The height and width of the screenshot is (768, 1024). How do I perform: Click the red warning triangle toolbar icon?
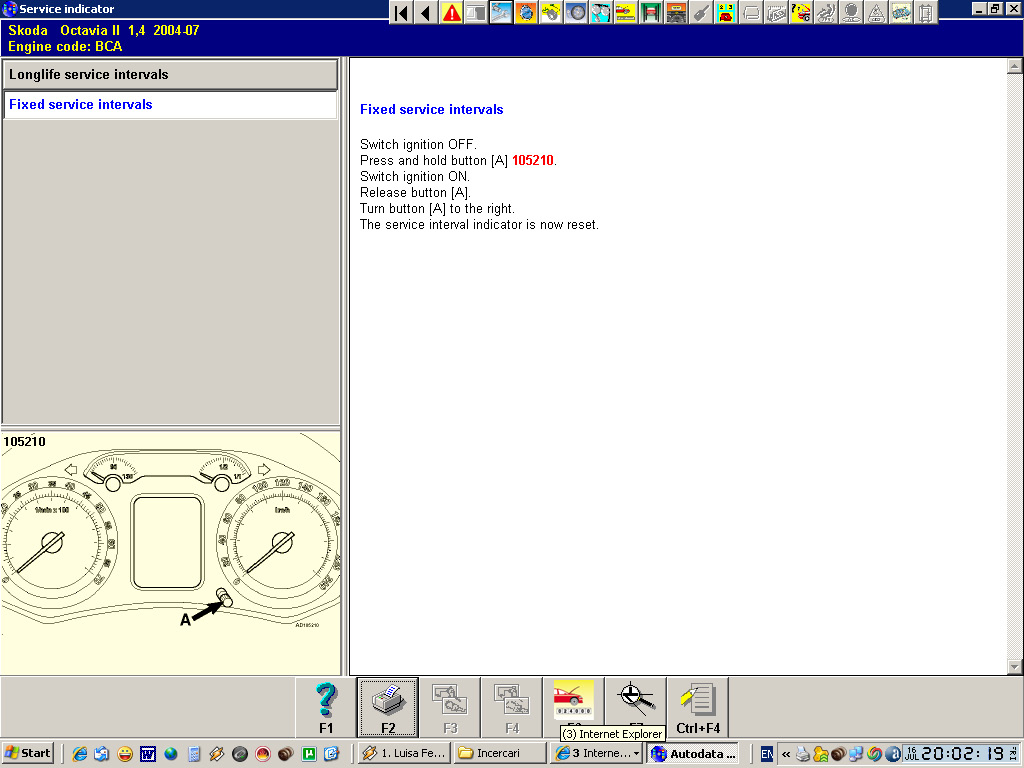pos(452,13)
